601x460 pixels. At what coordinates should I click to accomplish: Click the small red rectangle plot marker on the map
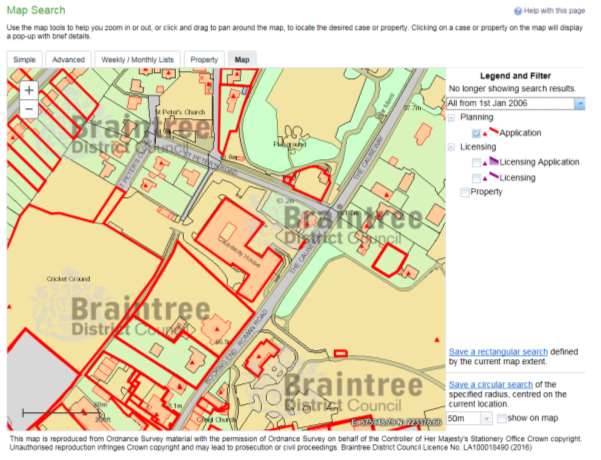[340, 353]
